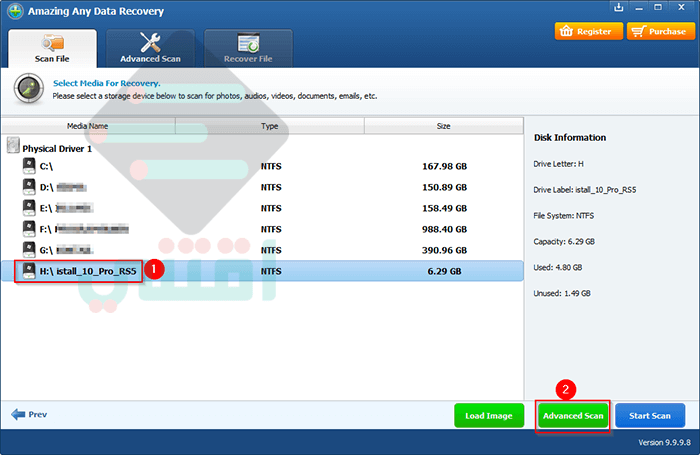Sort by Type column header
This screenshot has height=455, width=700.
pyautogui.click(x=270, y=126)
